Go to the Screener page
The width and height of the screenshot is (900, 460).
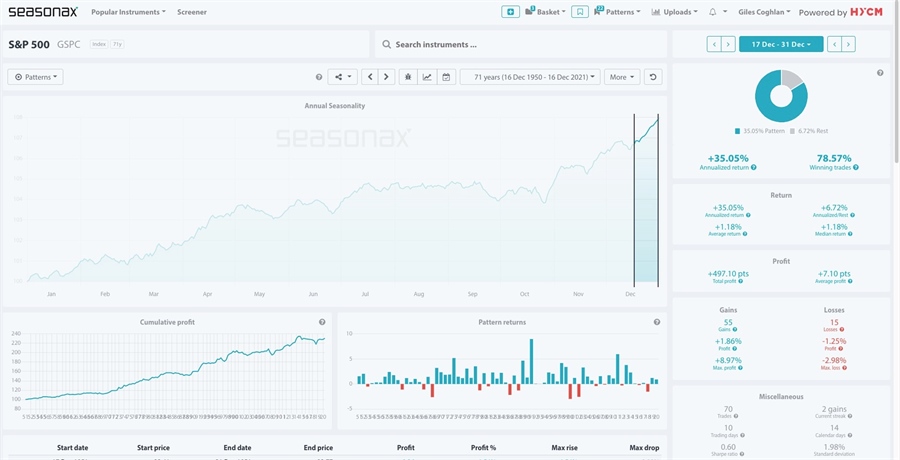(192, 11)
